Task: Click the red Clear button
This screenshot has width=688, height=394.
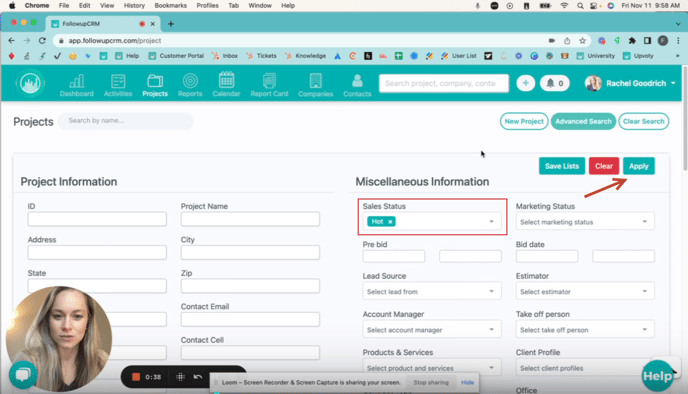Action: coord(604,166)
